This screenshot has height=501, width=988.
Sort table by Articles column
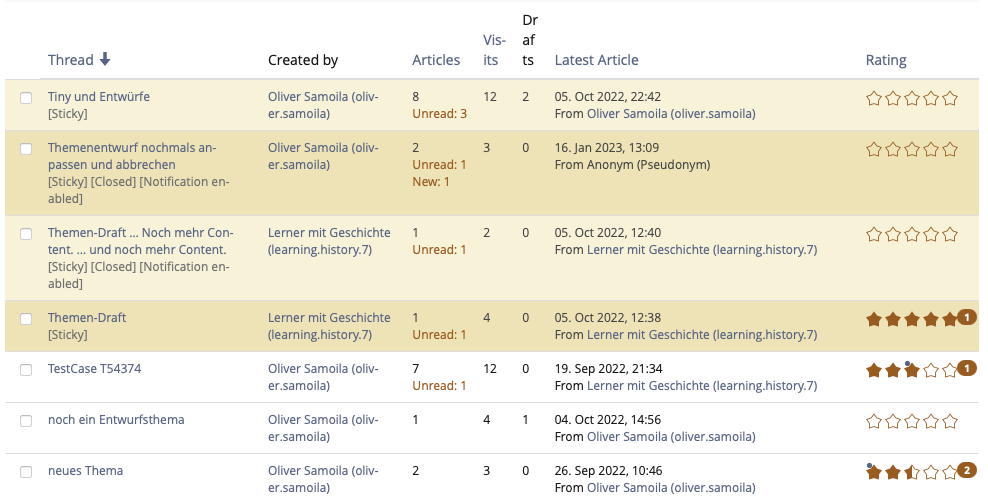(436, 60)
